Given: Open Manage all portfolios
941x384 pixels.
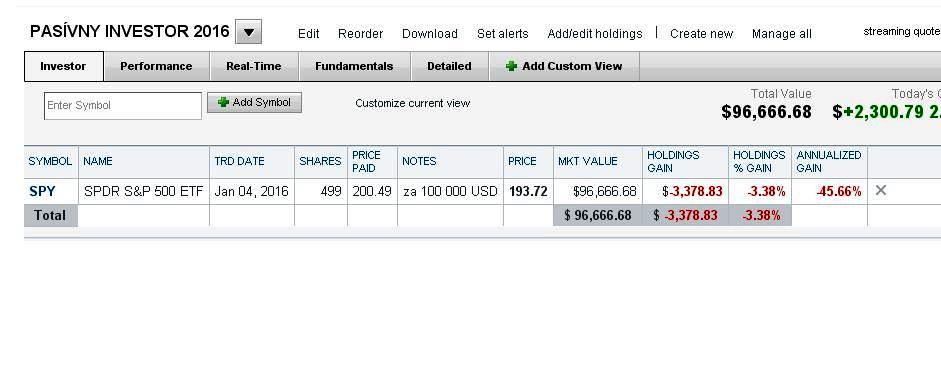Looking at the screenshot, I should click(781, 34).
